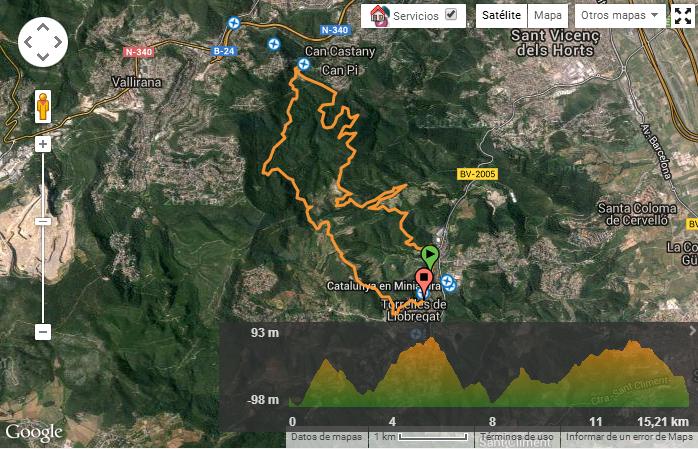Switch to Satélite view

click(501, 16)
